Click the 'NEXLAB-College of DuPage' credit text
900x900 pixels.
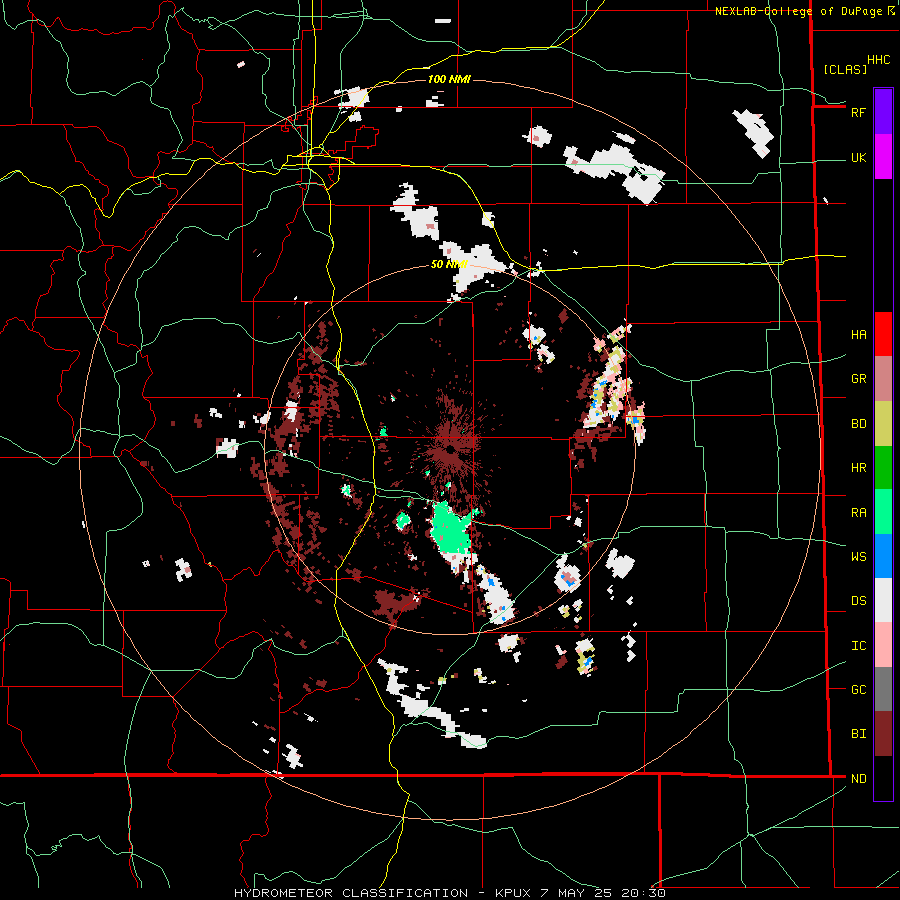tap(798, 11)
